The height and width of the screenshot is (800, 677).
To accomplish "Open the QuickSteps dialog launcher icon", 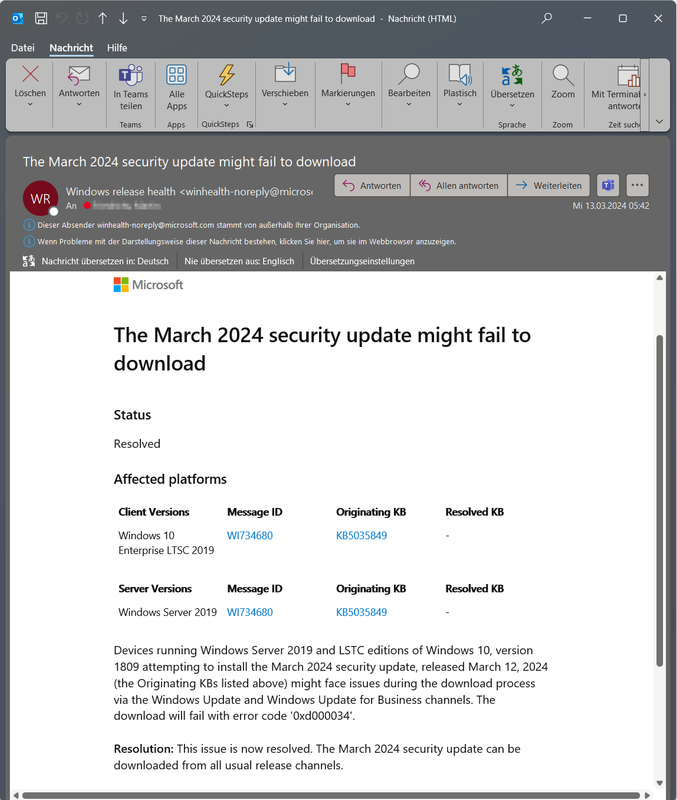I will (250, 124).
